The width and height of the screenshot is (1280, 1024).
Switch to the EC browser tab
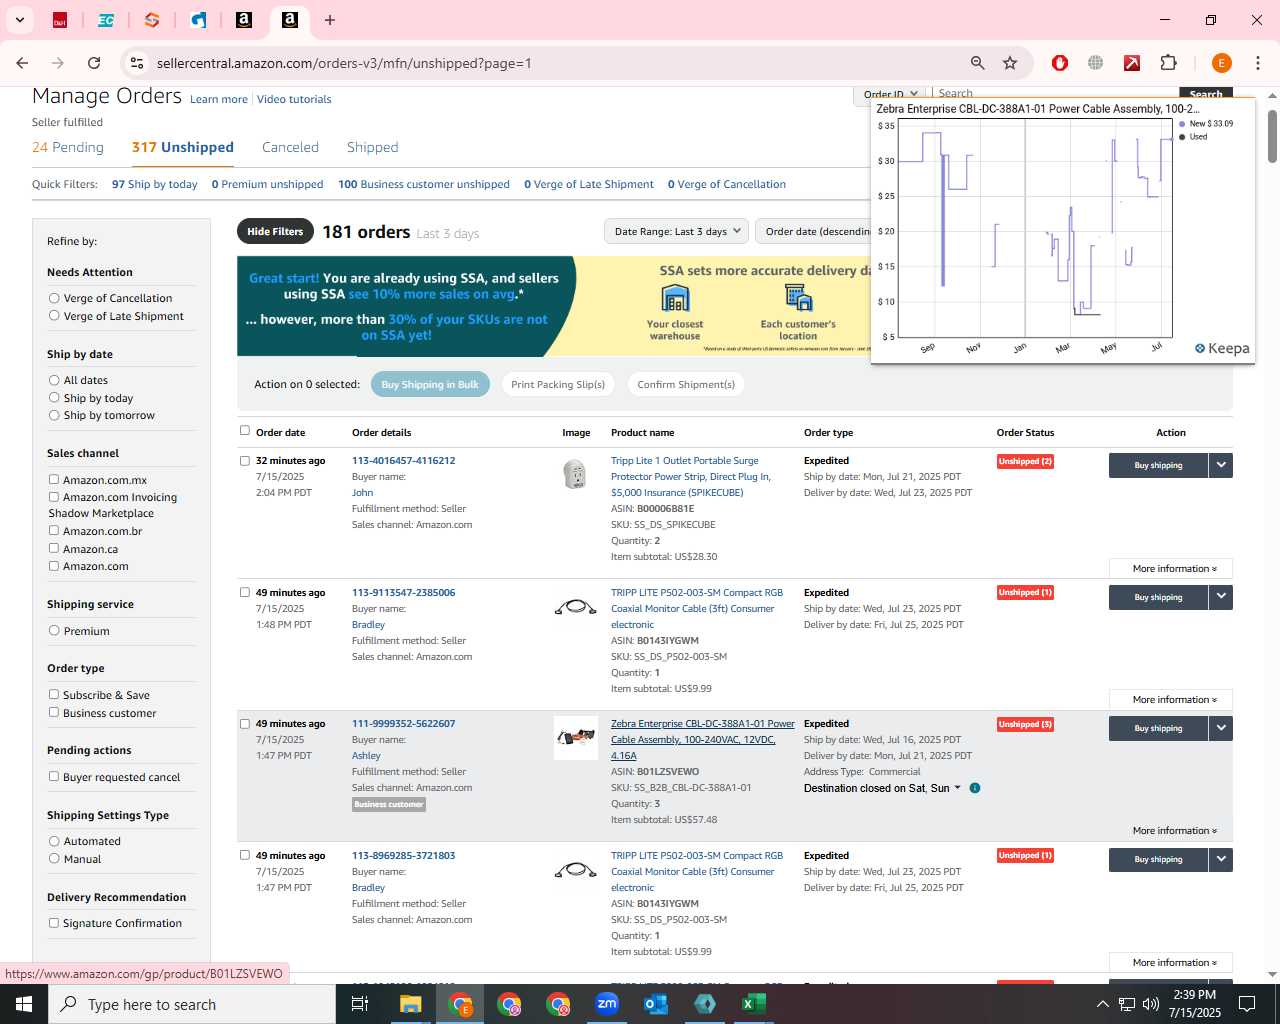[106, 20]
